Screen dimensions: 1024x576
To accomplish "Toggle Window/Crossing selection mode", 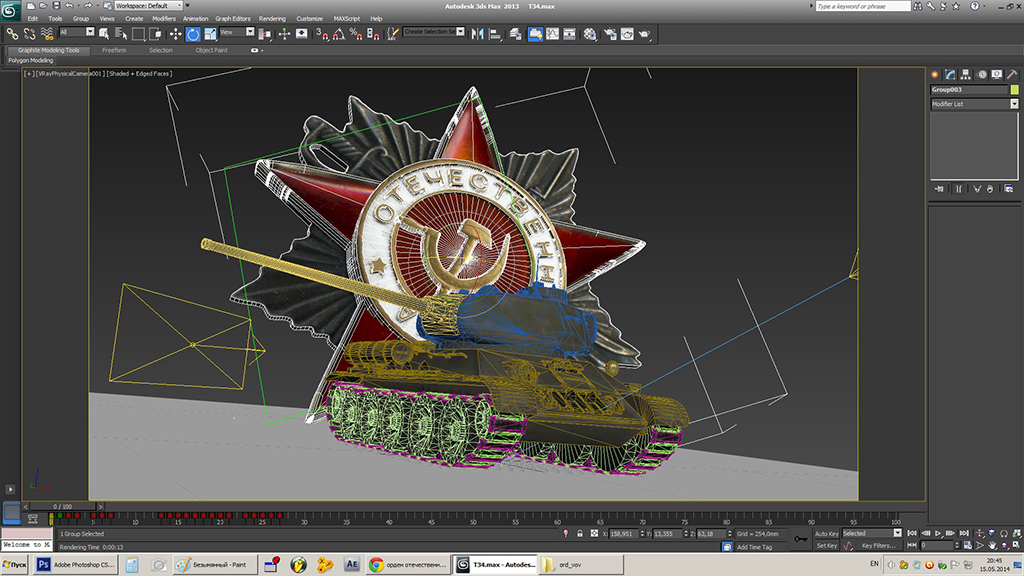I will 155,34.
